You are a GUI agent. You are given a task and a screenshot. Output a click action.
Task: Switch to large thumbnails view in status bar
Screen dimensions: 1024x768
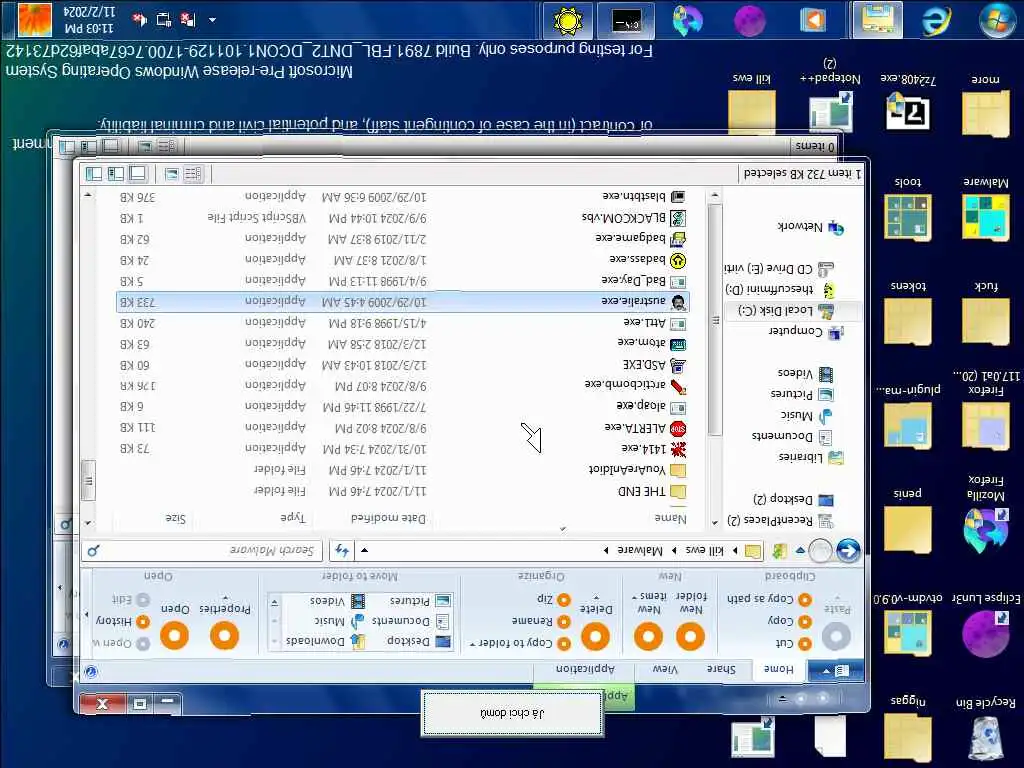(x=172, y=174)
